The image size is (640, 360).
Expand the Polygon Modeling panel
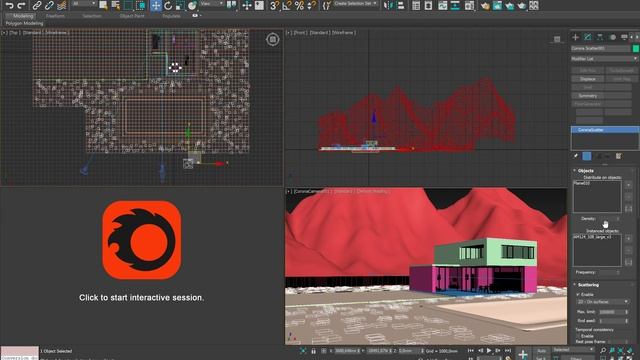24,23
